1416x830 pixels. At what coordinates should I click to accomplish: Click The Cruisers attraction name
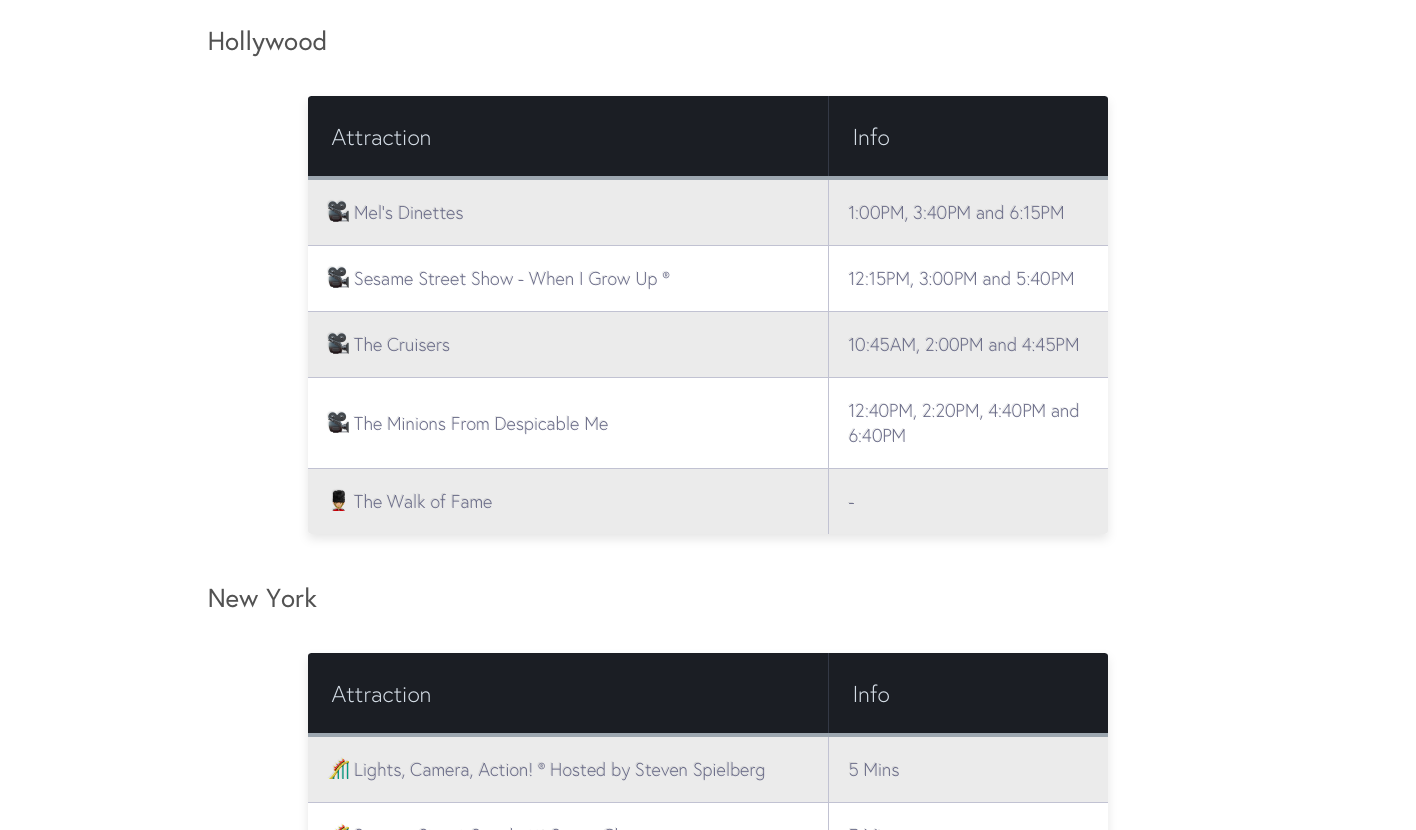pyautogui.click(x=401, y=345)
